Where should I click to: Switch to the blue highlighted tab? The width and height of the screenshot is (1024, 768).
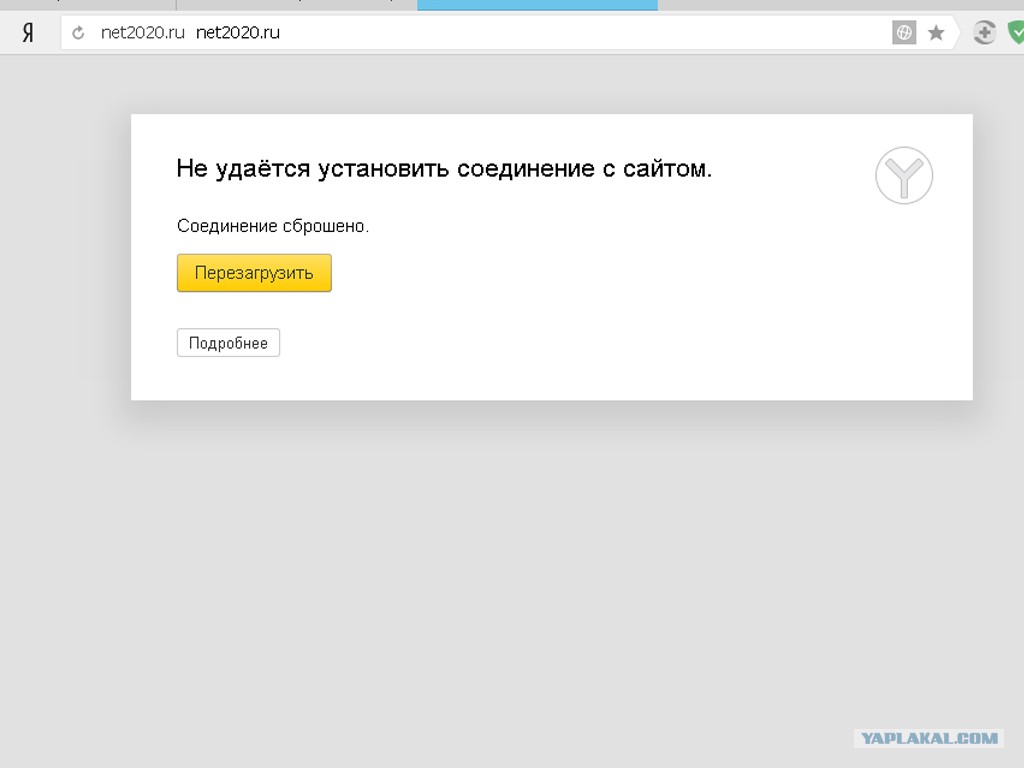click(x=537, y=5)
